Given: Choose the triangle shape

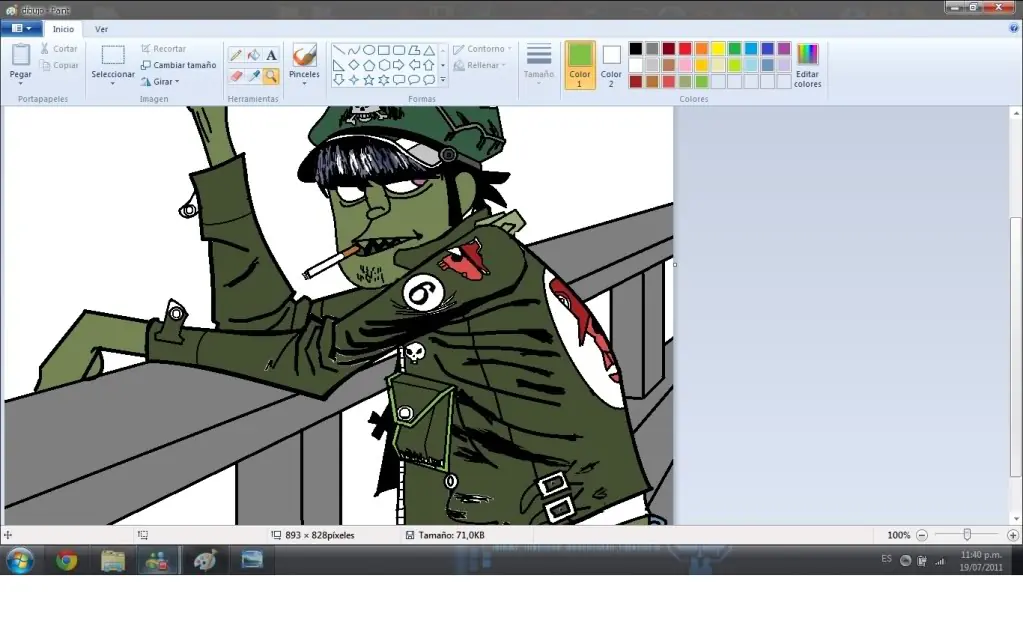Looking at the screenshot, I should click(x=429, y=50).
